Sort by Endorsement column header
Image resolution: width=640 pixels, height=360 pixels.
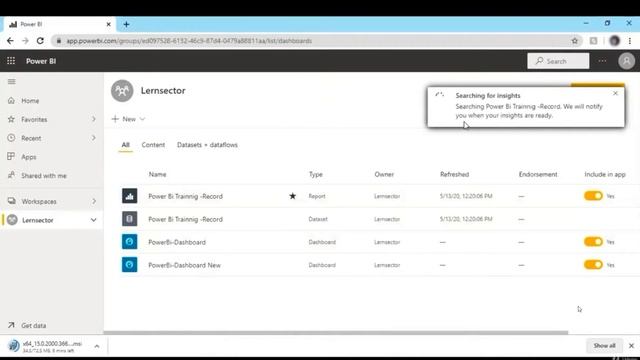point(538,174)
